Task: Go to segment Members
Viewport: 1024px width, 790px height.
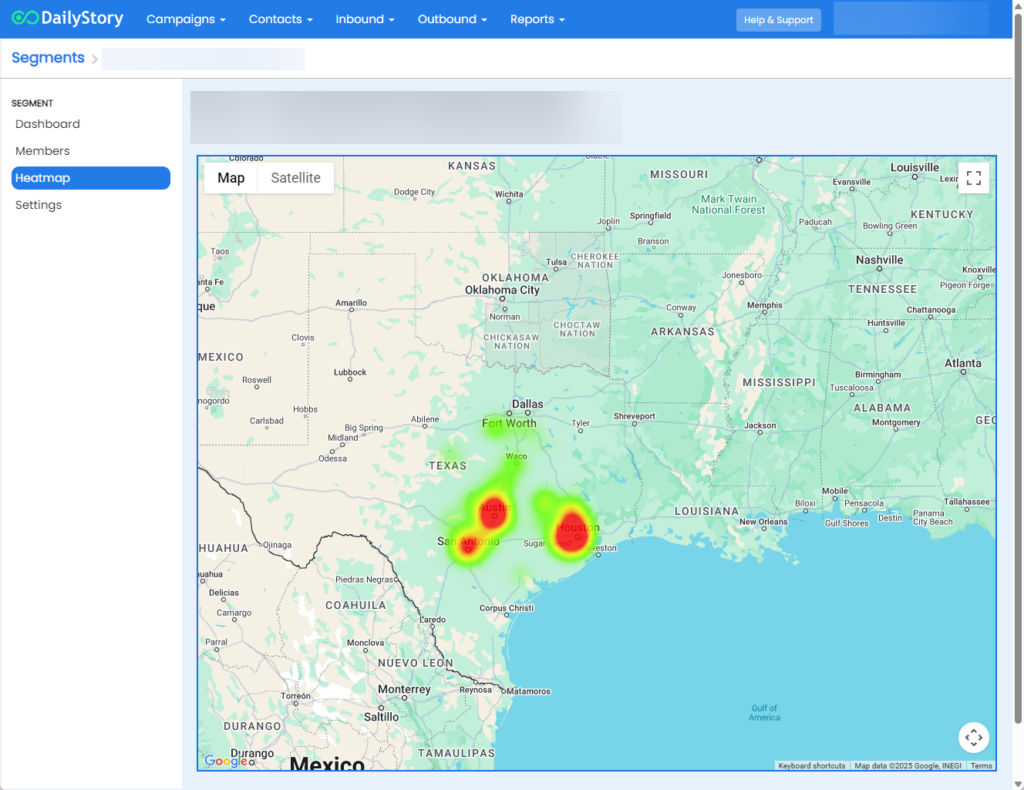Action: [x=42, y=151]
